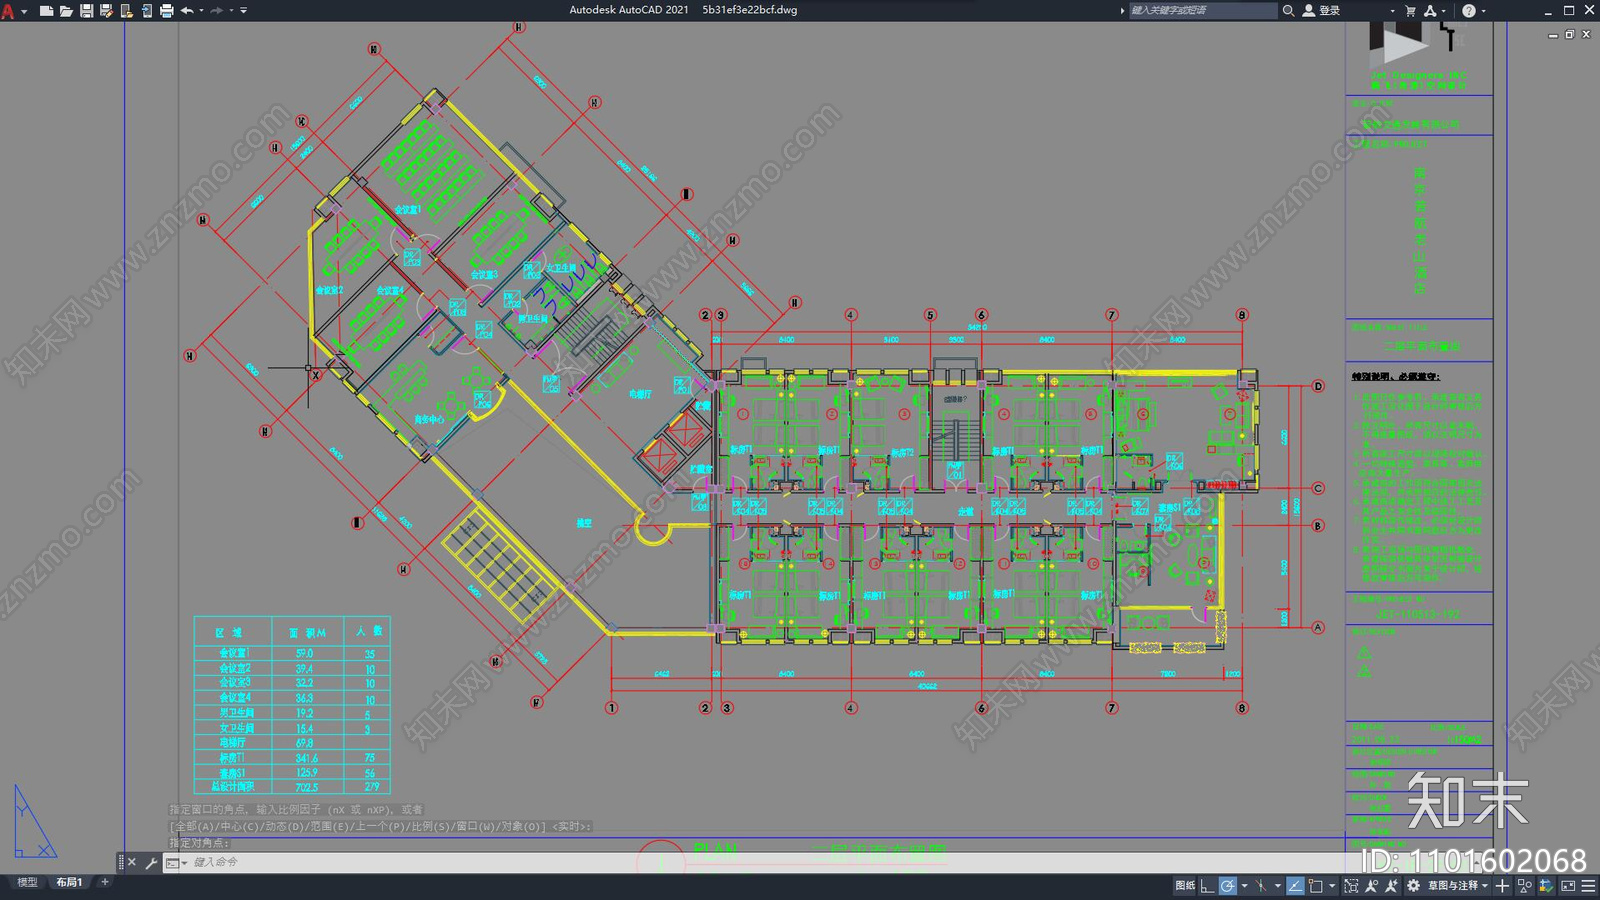Toggle Object snap tracking in status bar

[x=1261, y=885]
